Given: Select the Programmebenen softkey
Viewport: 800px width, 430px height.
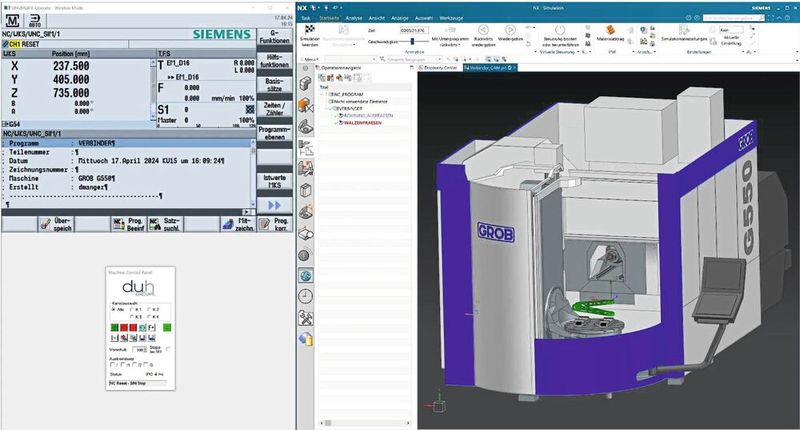Looking at the screenshot, I should (274, 133).
